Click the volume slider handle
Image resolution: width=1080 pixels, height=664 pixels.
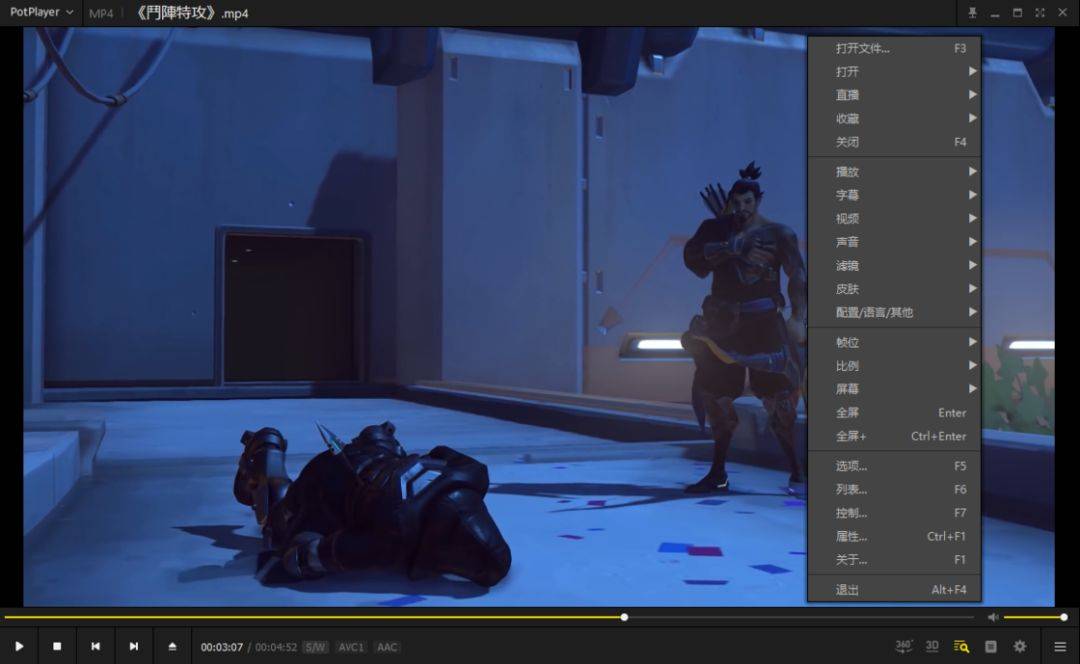pos(1064,617)
